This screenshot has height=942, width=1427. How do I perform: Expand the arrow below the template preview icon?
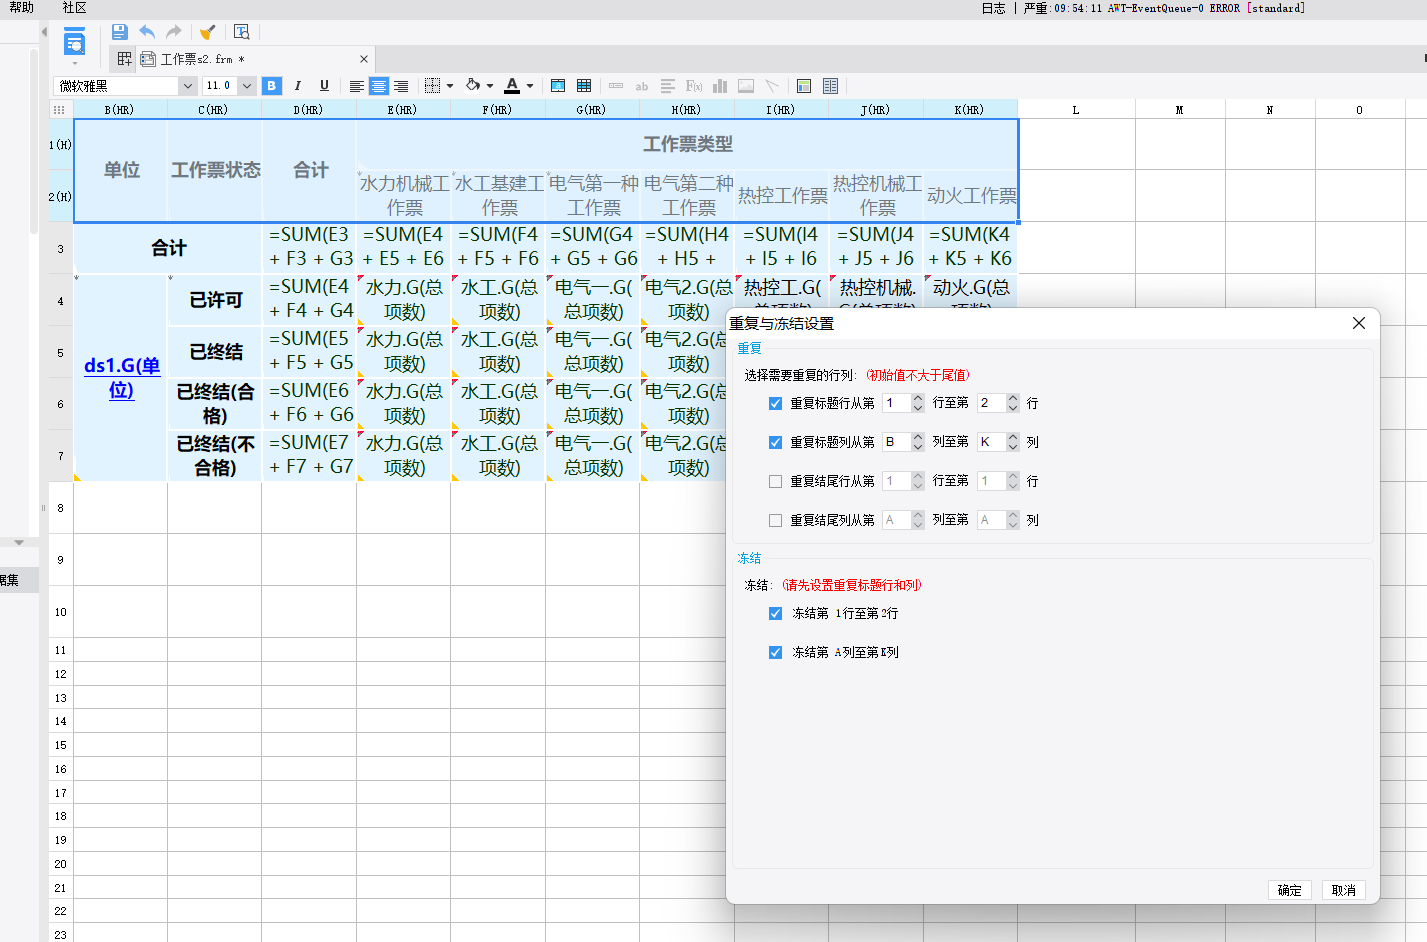coord(75,63)
